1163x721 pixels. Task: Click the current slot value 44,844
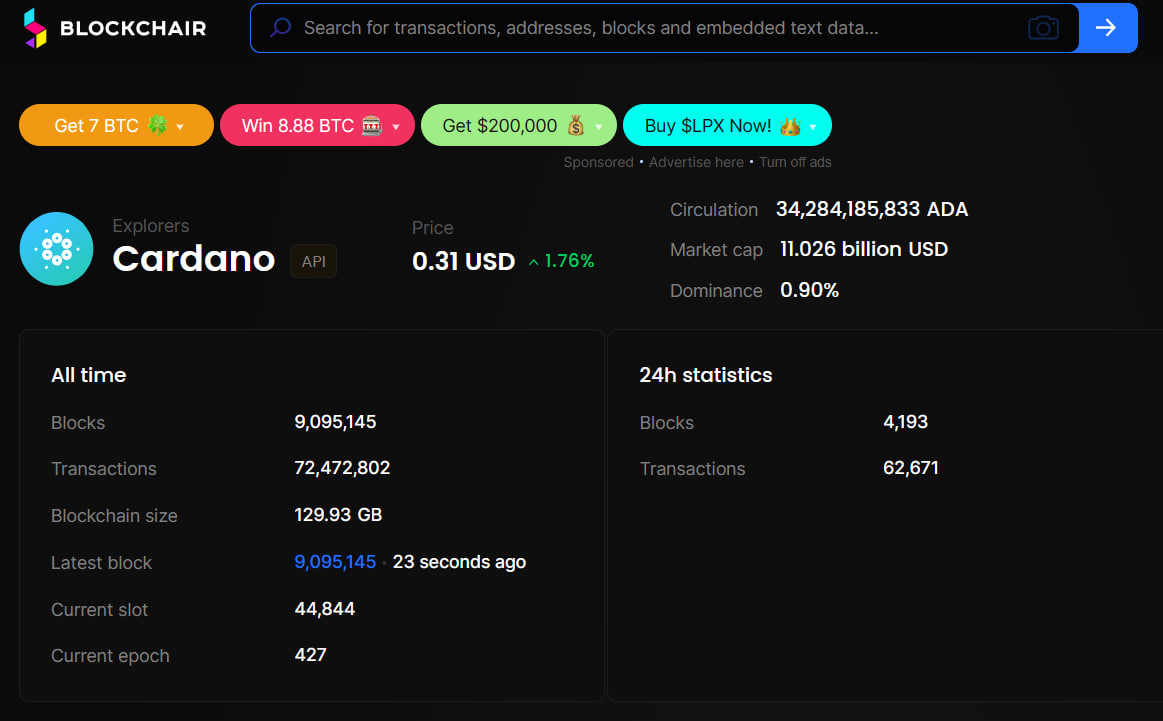point(325,609)
